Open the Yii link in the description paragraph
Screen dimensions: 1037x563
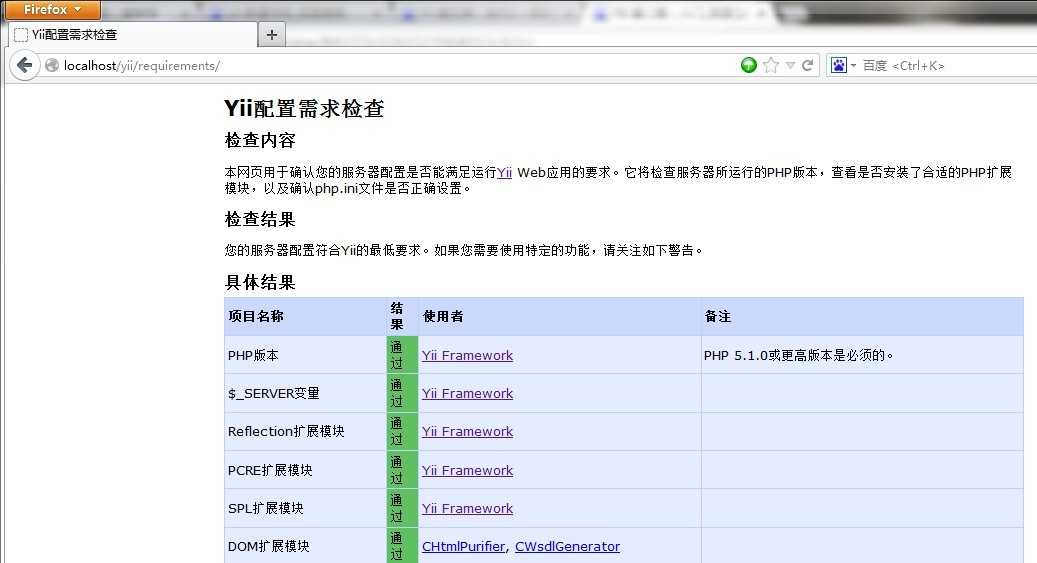click(x=505, y=173)
